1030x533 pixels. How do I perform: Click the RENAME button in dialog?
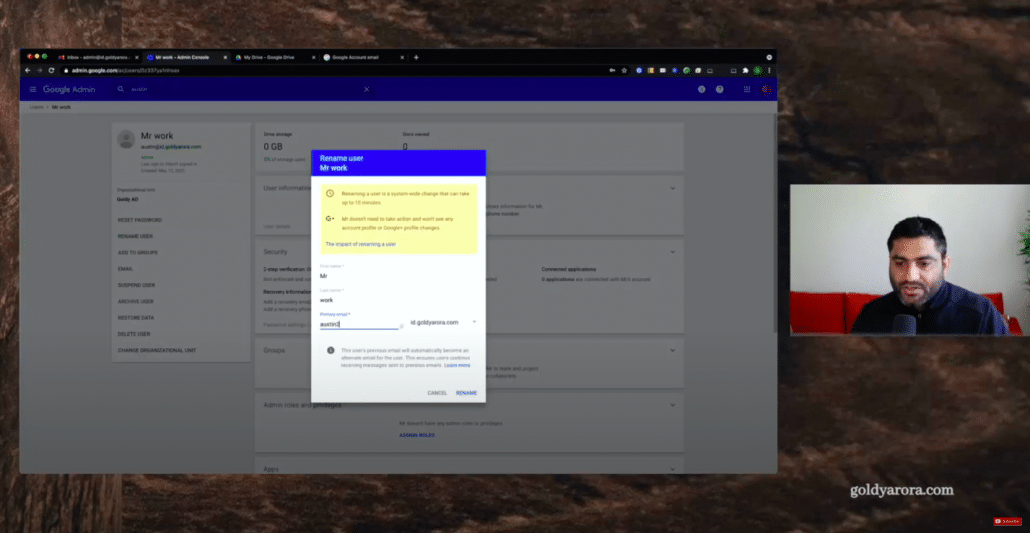coord(466,393)
